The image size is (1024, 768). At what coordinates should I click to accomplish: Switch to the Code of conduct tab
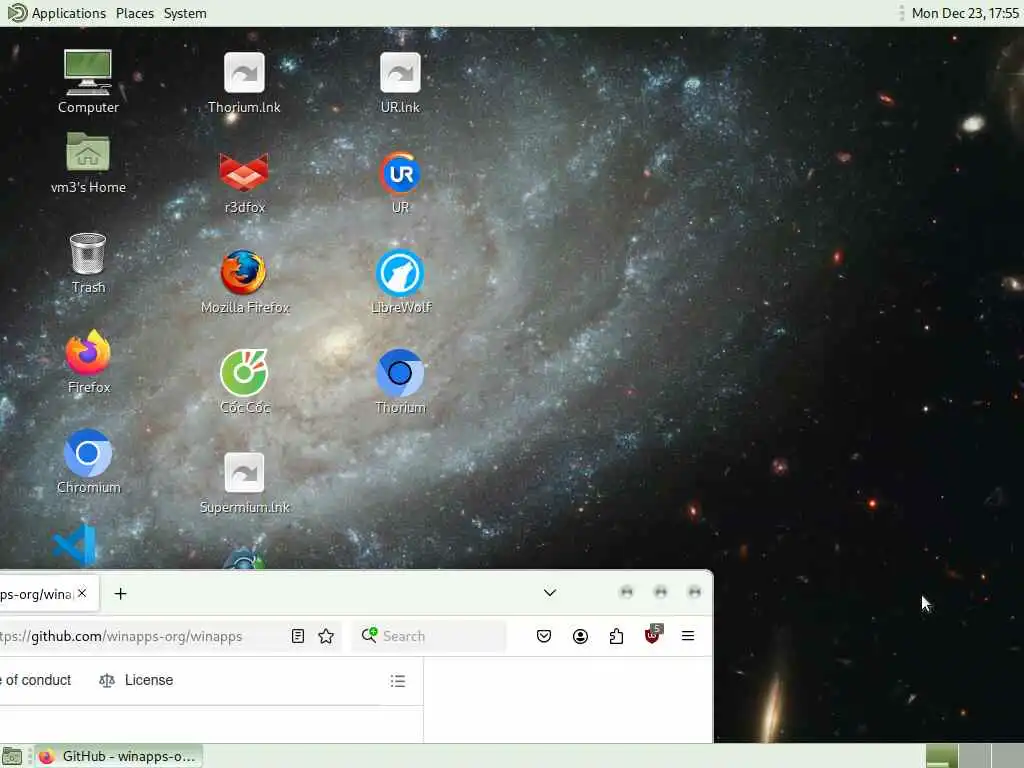tap(36, 680)
